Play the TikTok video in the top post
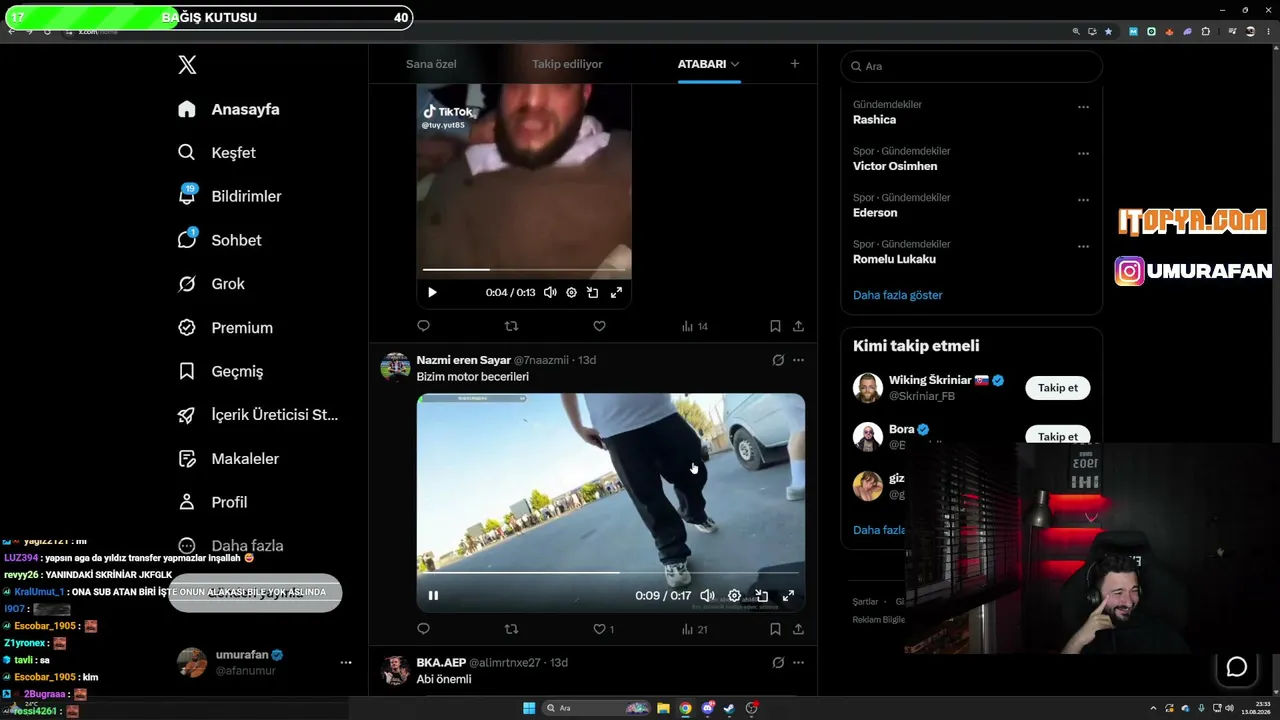 (x=432, y=293)
